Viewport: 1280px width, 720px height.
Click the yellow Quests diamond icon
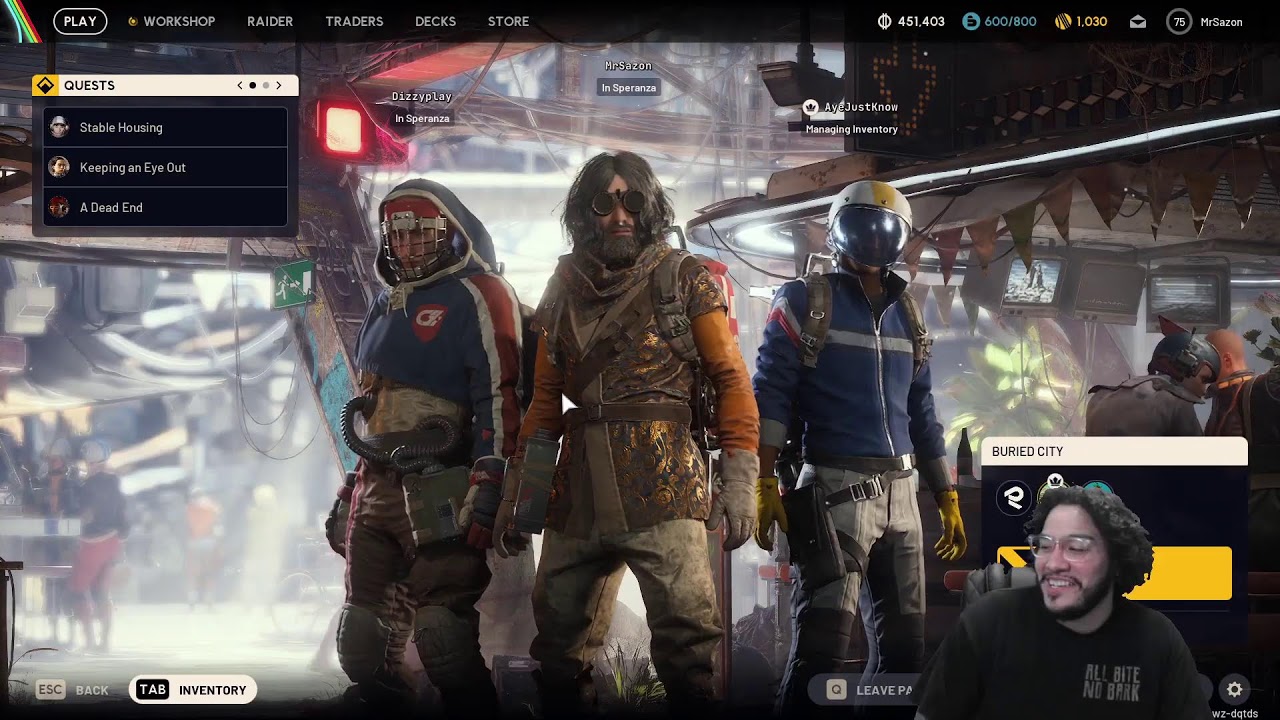click(45, 86)
